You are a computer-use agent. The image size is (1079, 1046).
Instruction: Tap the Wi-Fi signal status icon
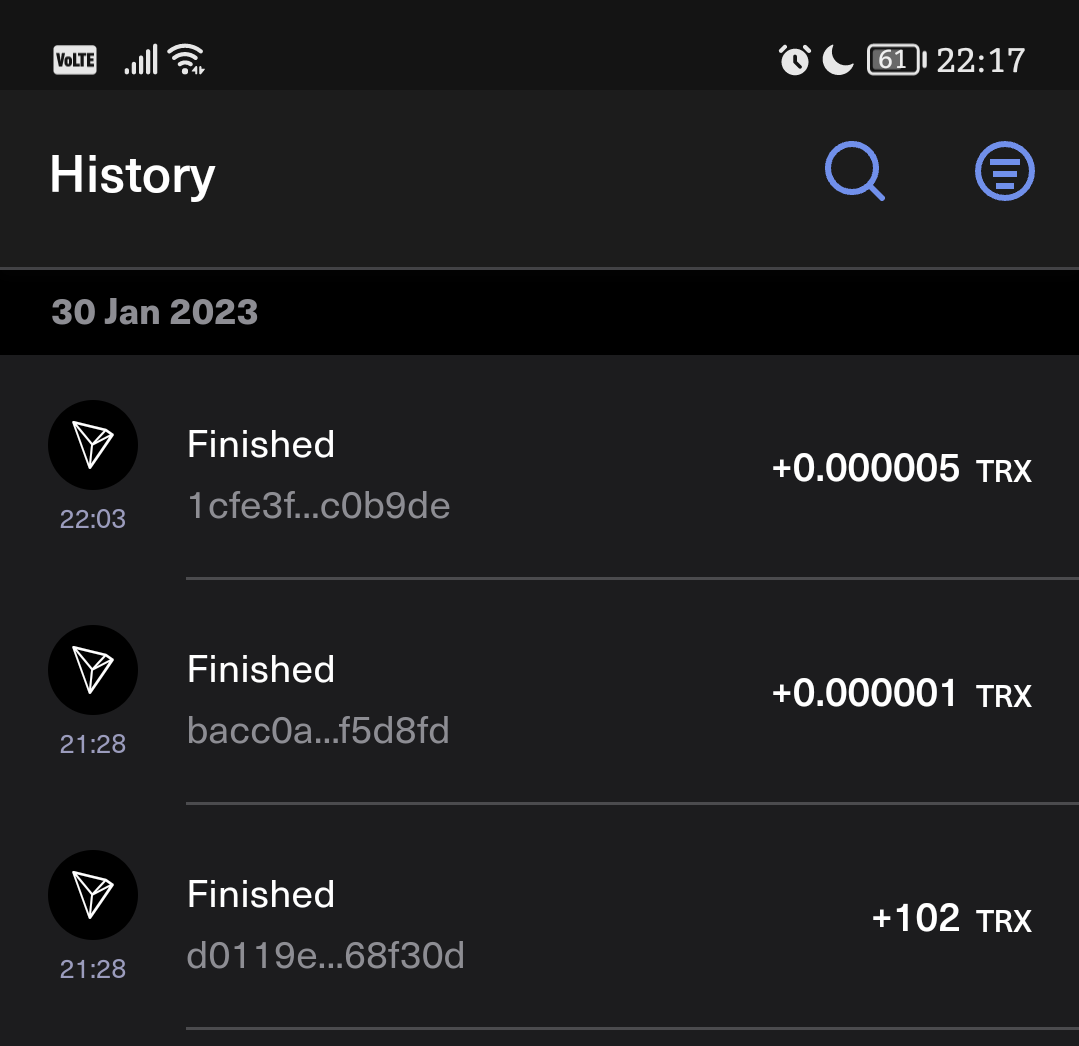coord(186,59)
